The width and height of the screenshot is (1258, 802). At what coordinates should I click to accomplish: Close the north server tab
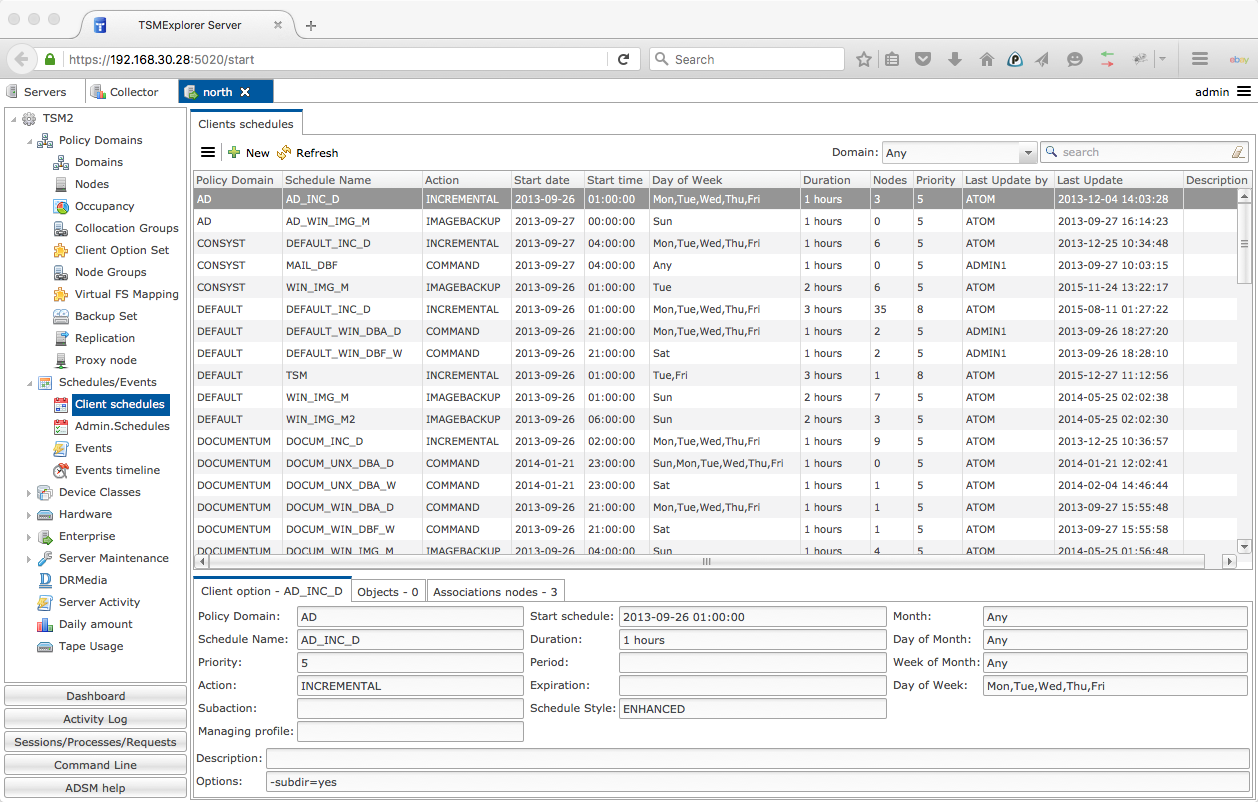coord(245,92)
